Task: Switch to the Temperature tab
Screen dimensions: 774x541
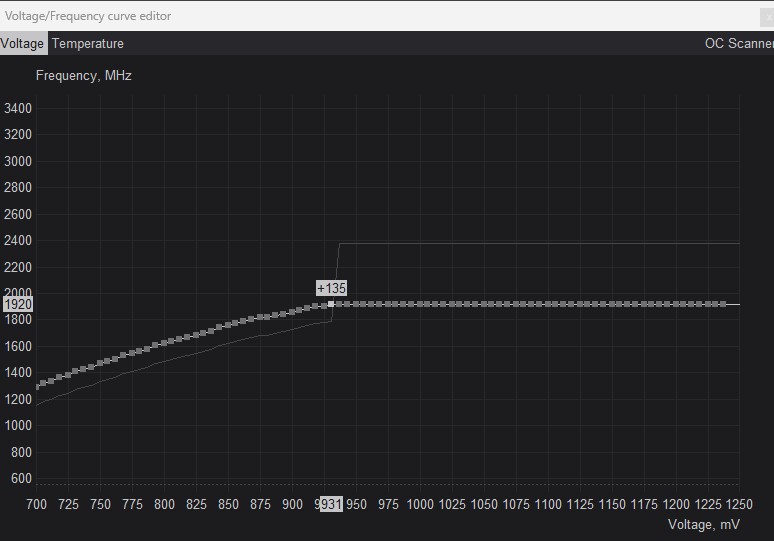Action: [88, 43]
